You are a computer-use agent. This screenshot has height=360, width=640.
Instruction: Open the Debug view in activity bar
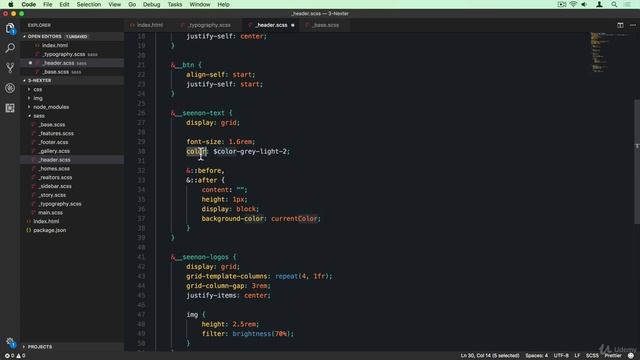[10, 88]
